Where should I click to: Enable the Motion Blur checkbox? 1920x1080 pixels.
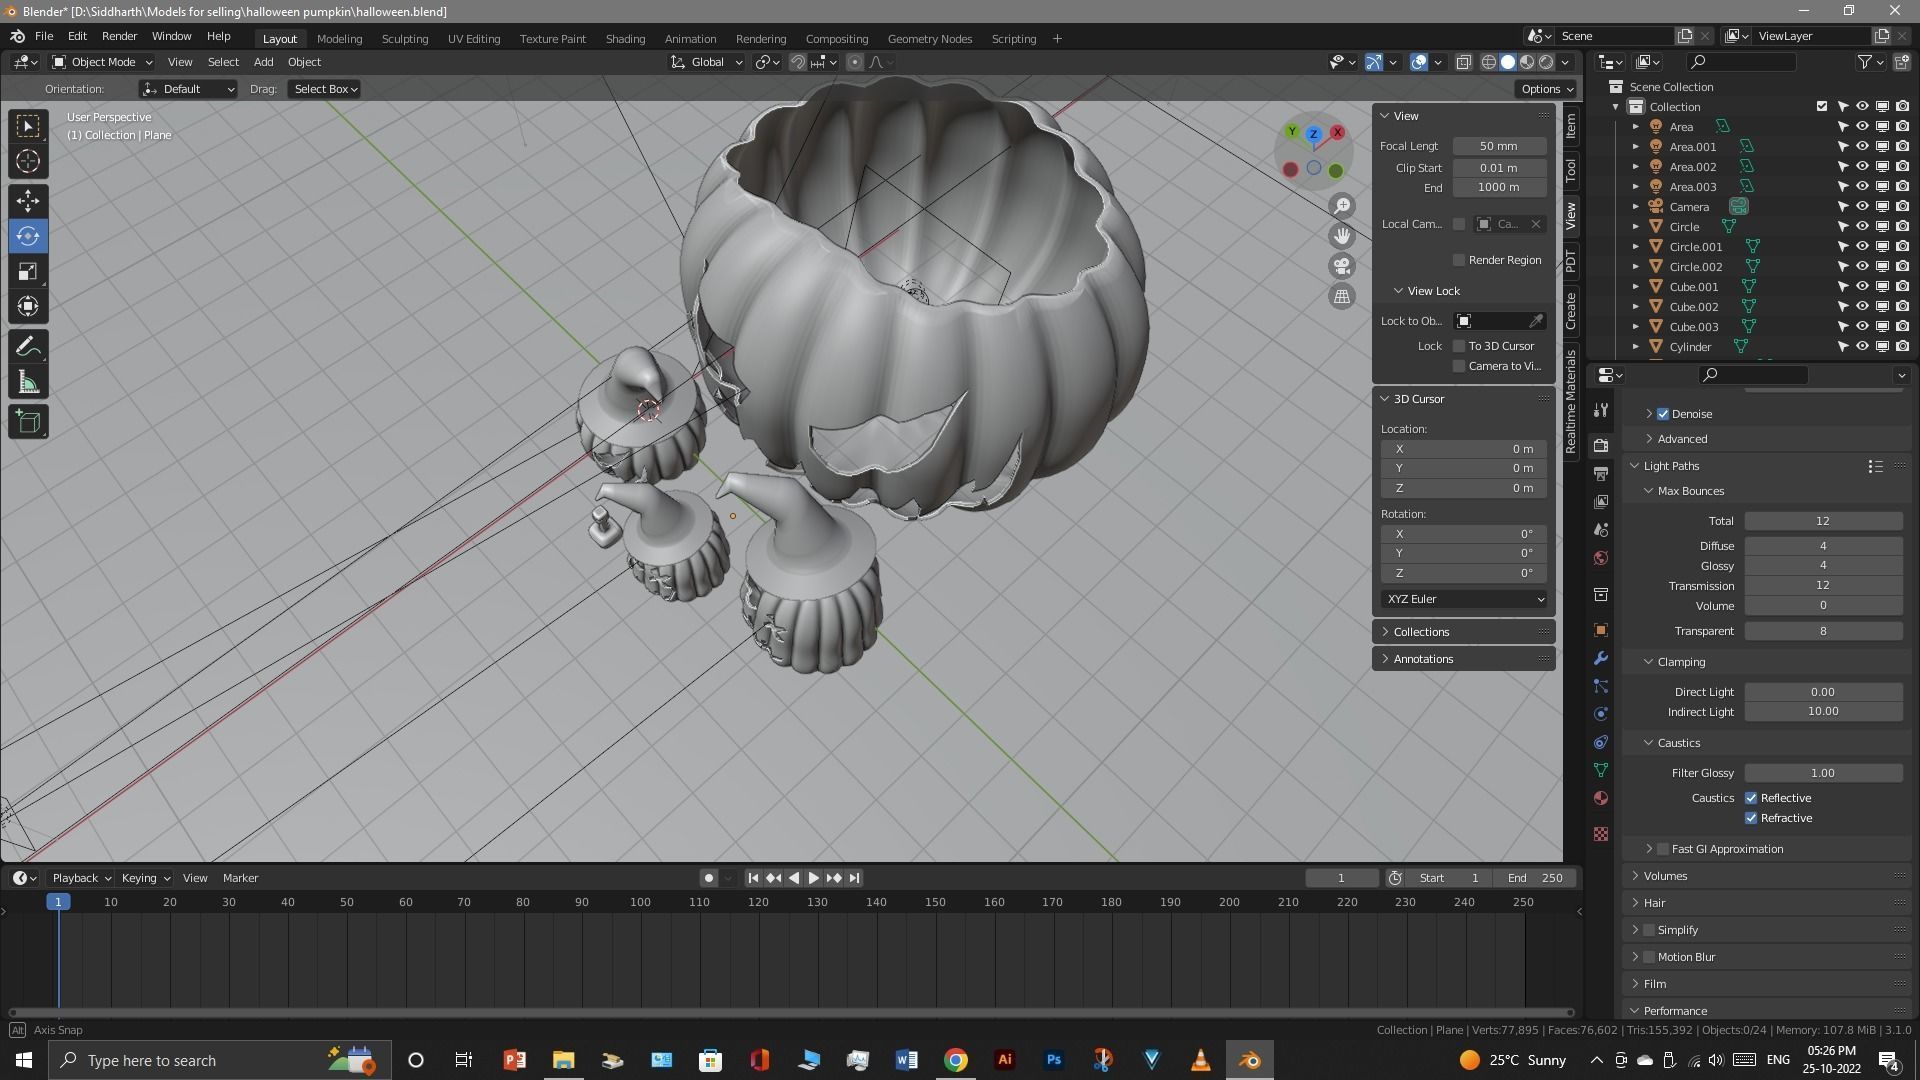click(1649, 957)
